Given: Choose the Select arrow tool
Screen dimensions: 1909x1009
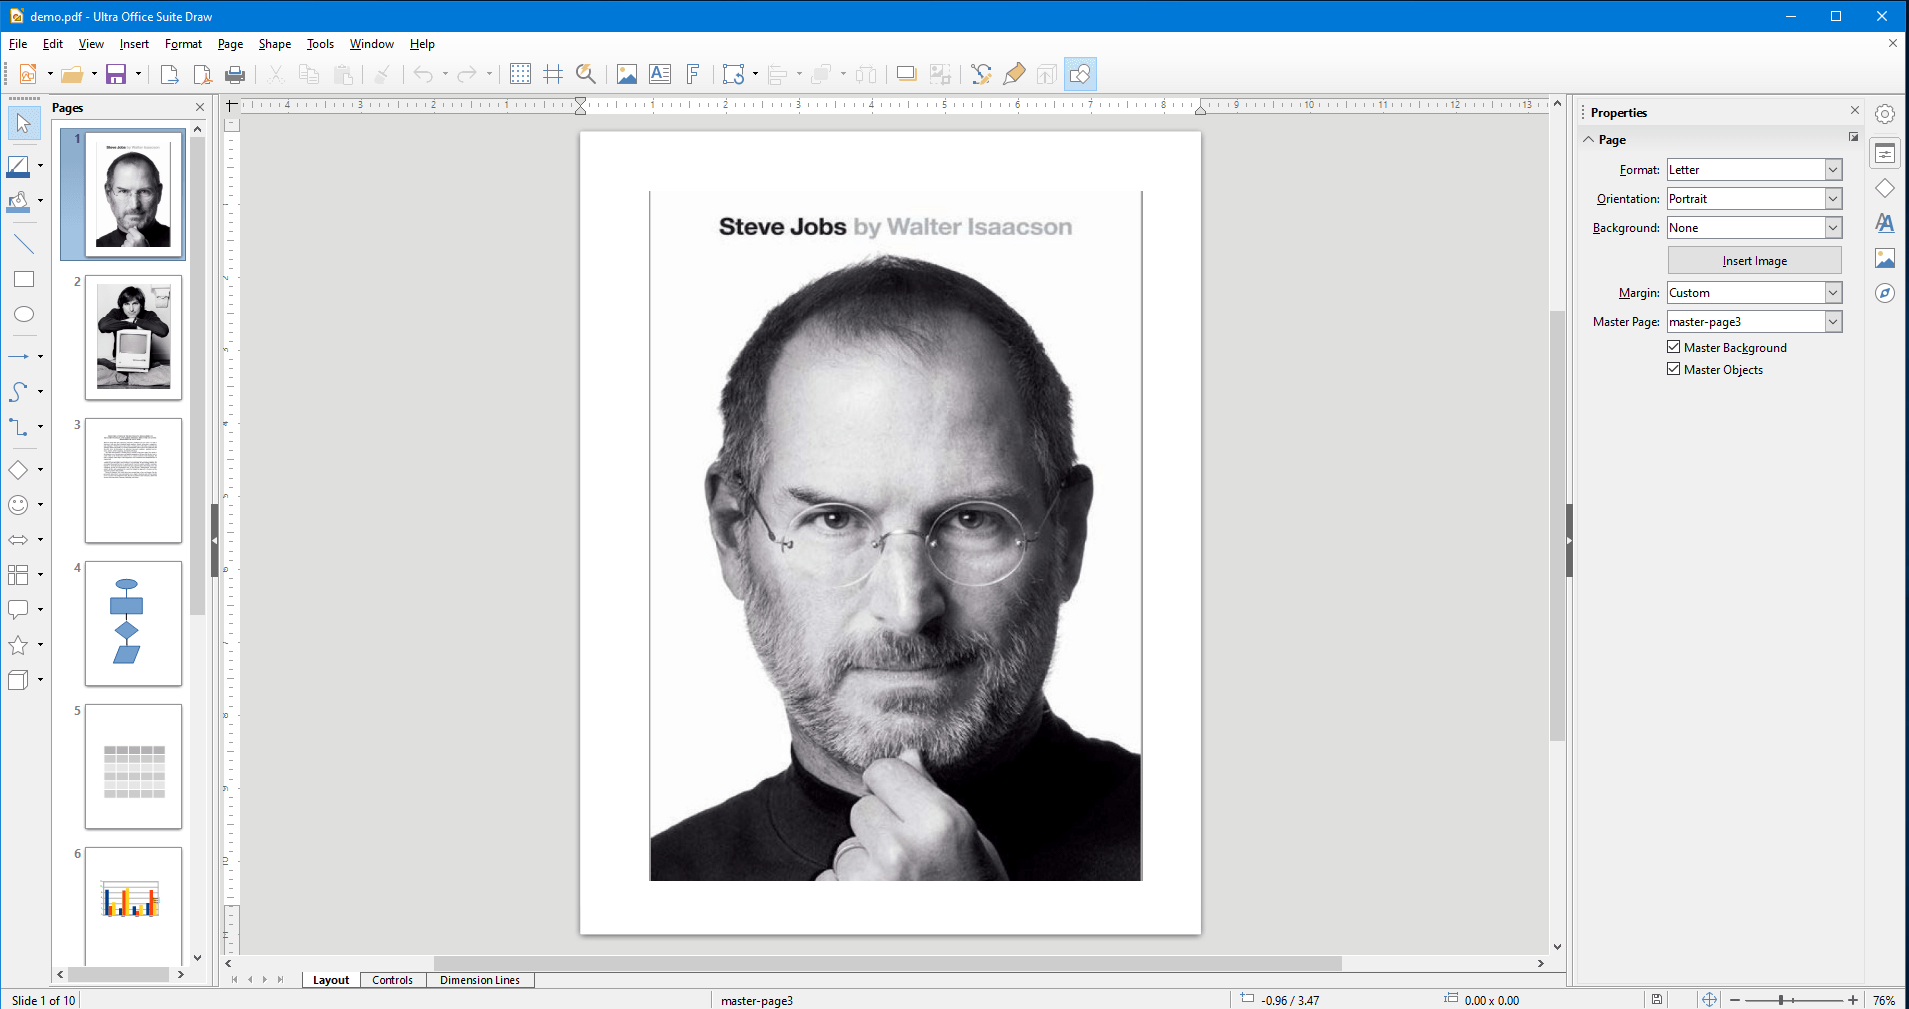Looking at the screenshot, I should coord(24,124).
